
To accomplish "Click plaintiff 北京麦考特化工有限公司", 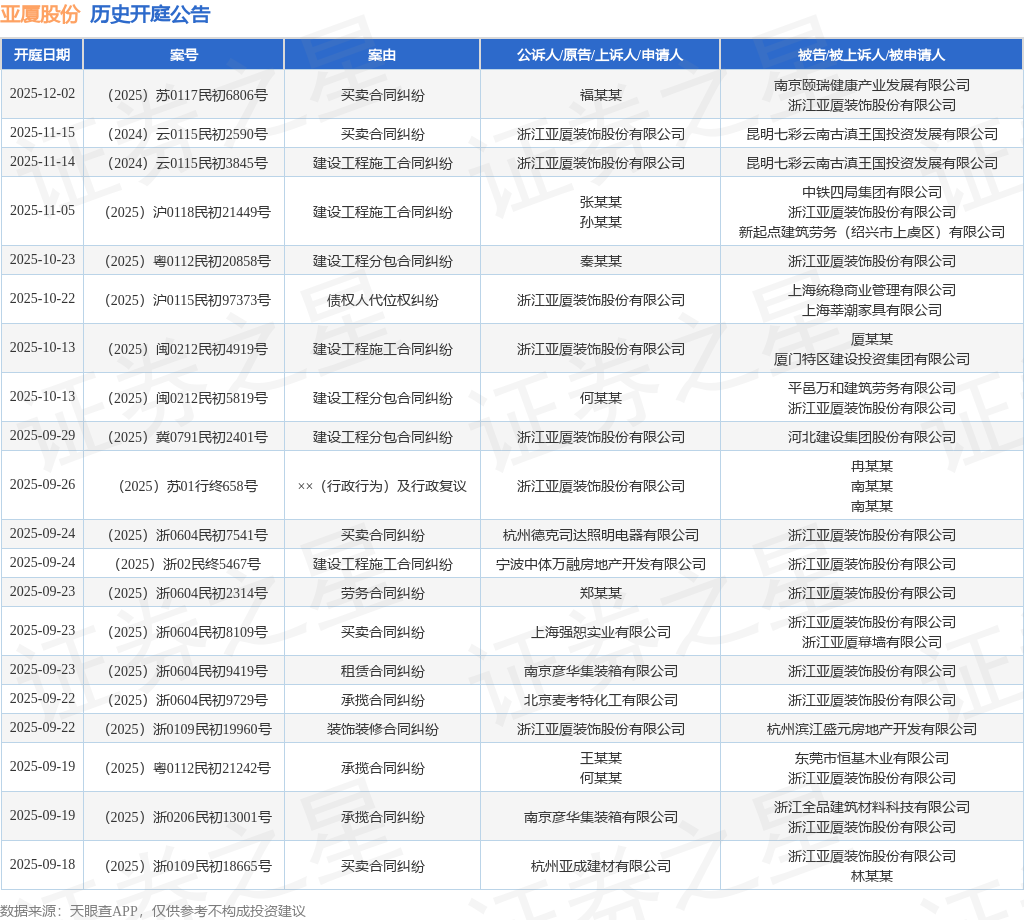I will tap(601, 700).
